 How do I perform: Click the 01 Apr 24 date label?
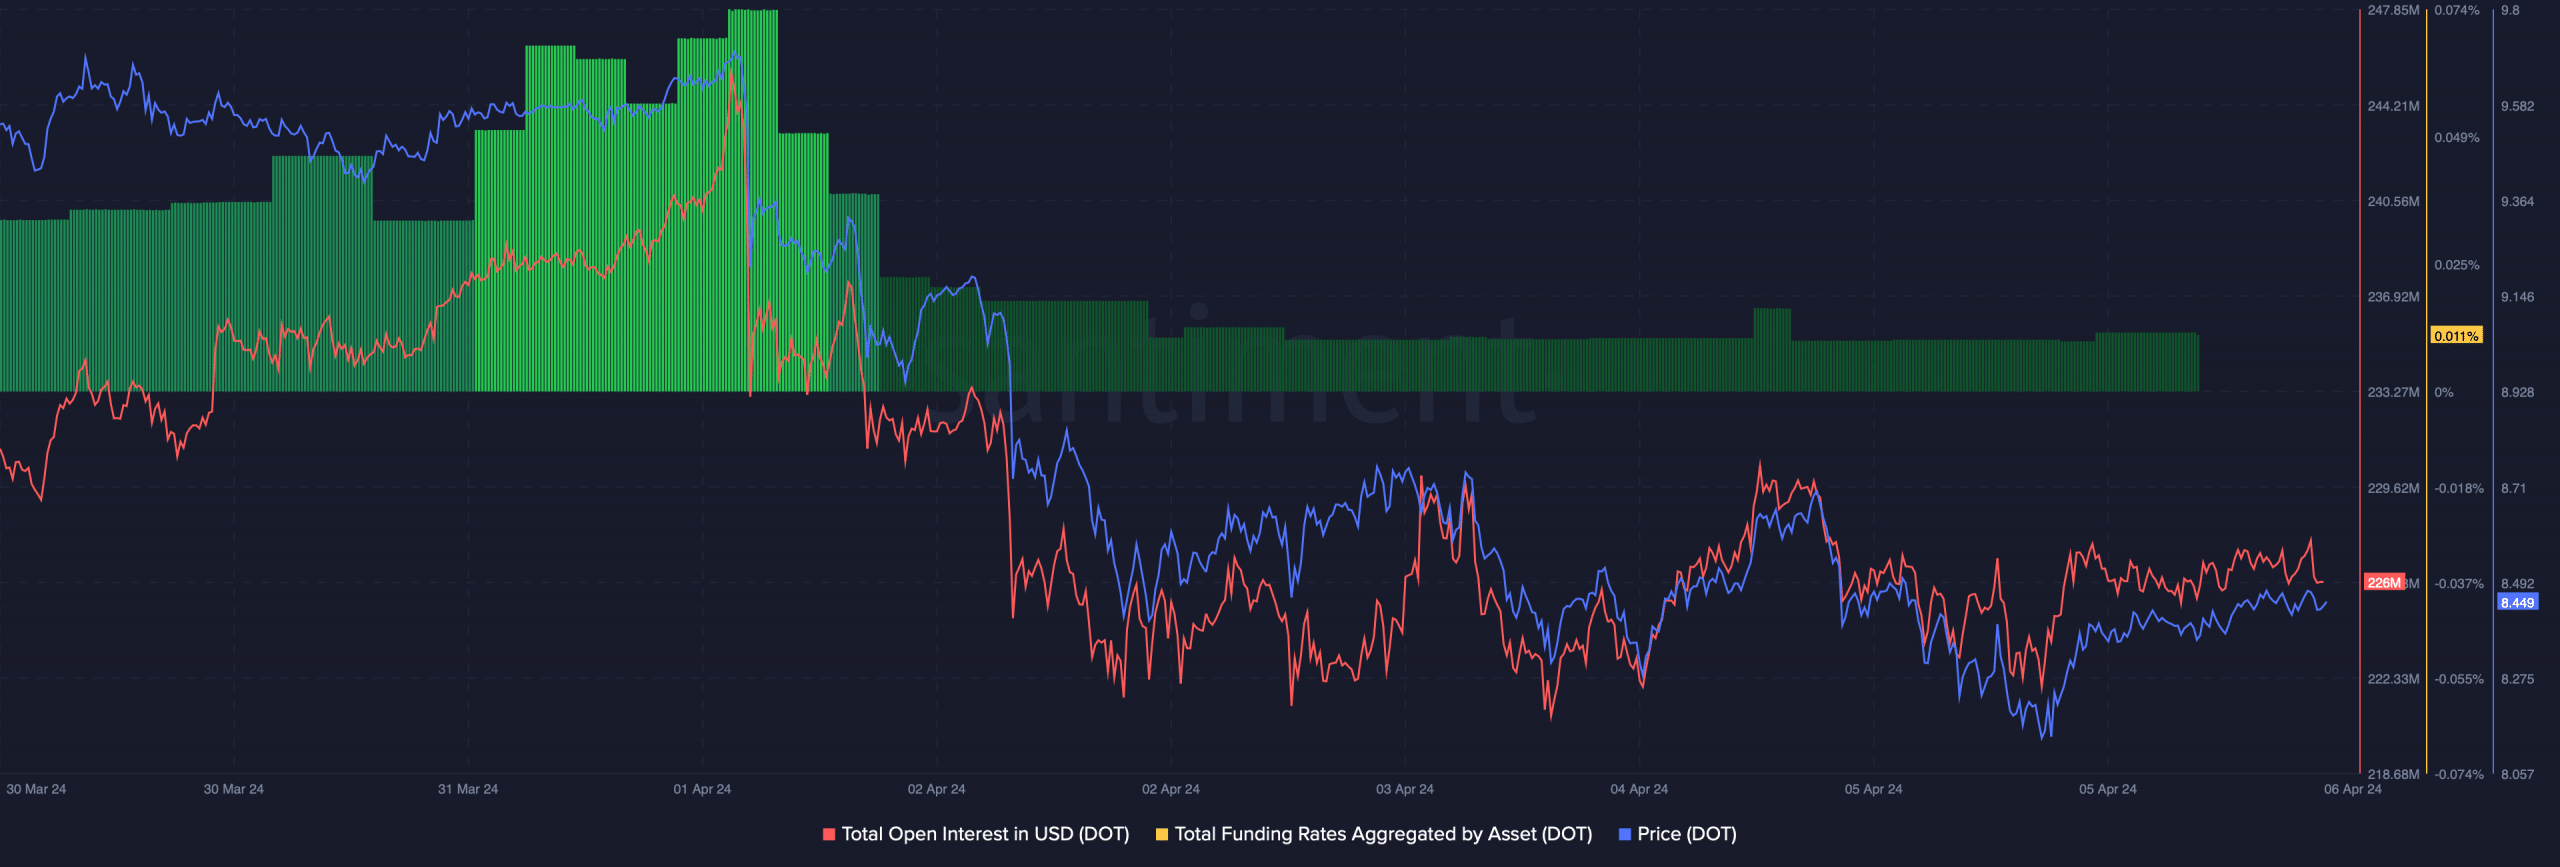pyautogui.click(x=702, y=789)
